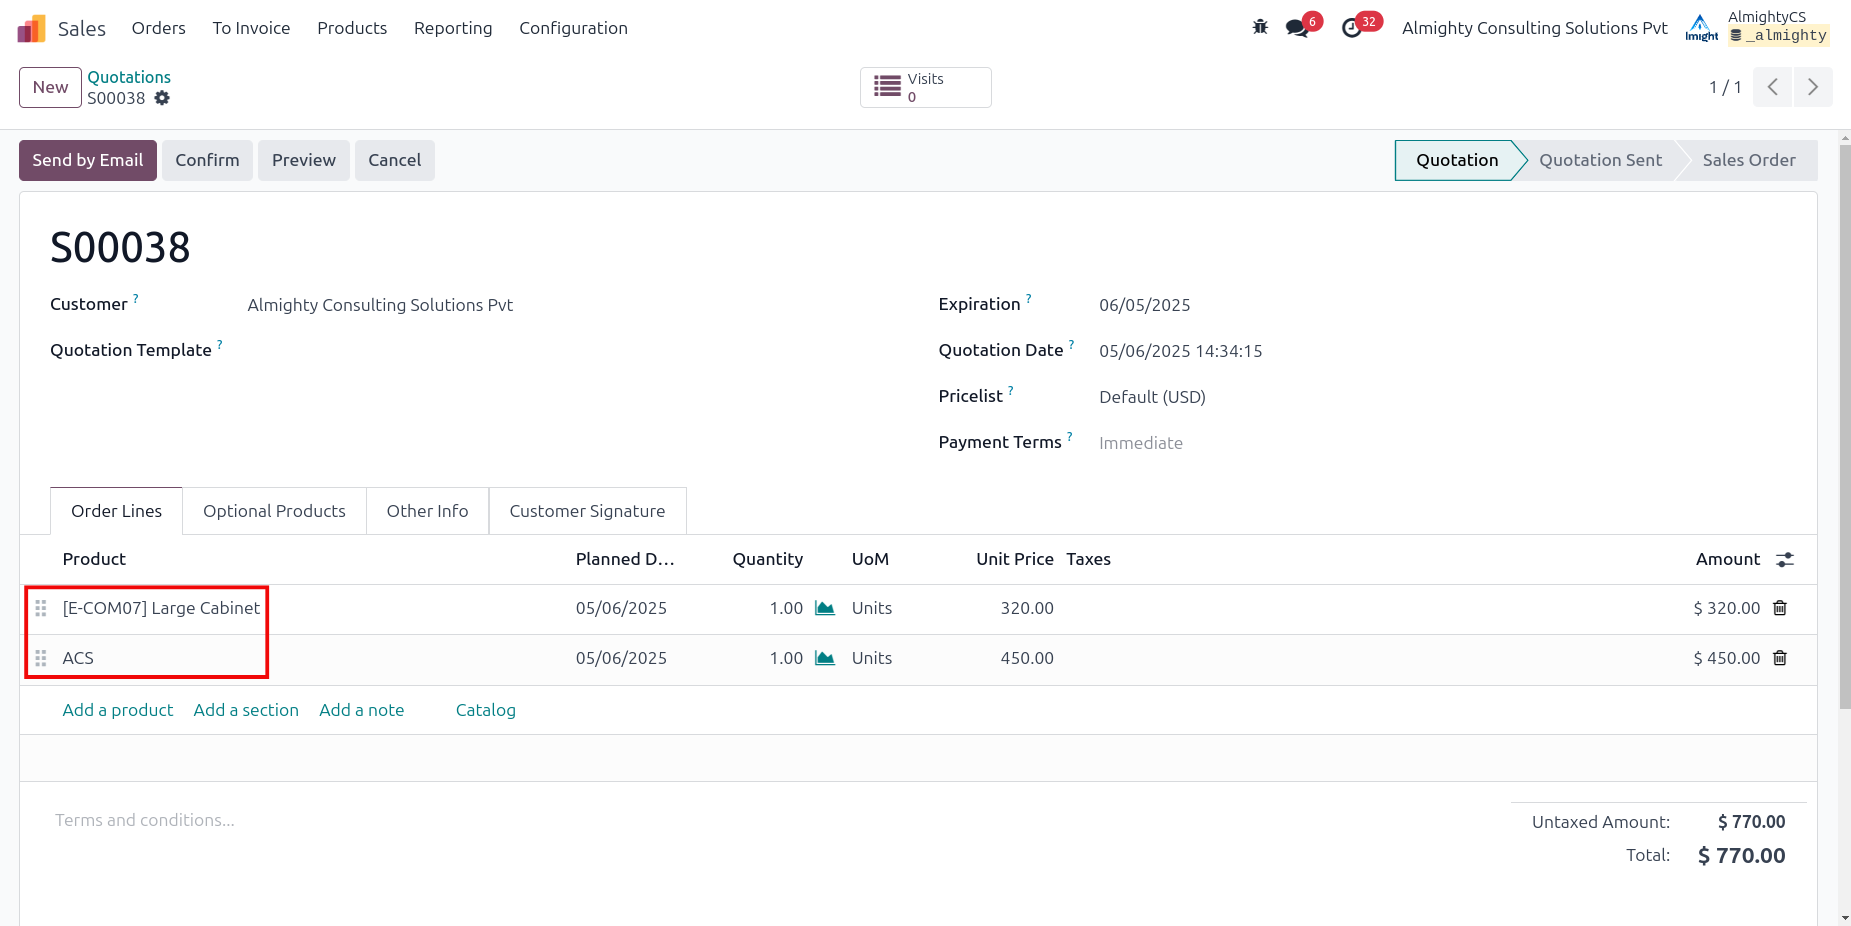
Task: Open the debug bug icon in the top bar
Action: 1259,27
